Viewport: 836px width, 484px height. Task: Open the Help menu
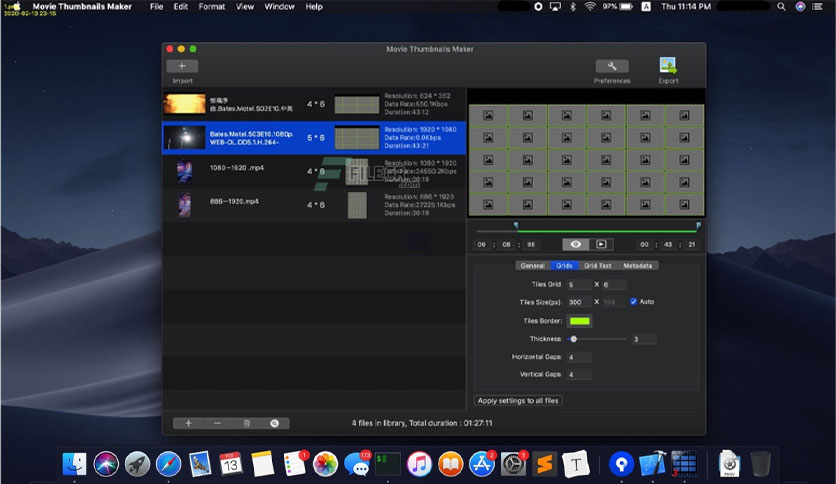(x=314, y=6)
